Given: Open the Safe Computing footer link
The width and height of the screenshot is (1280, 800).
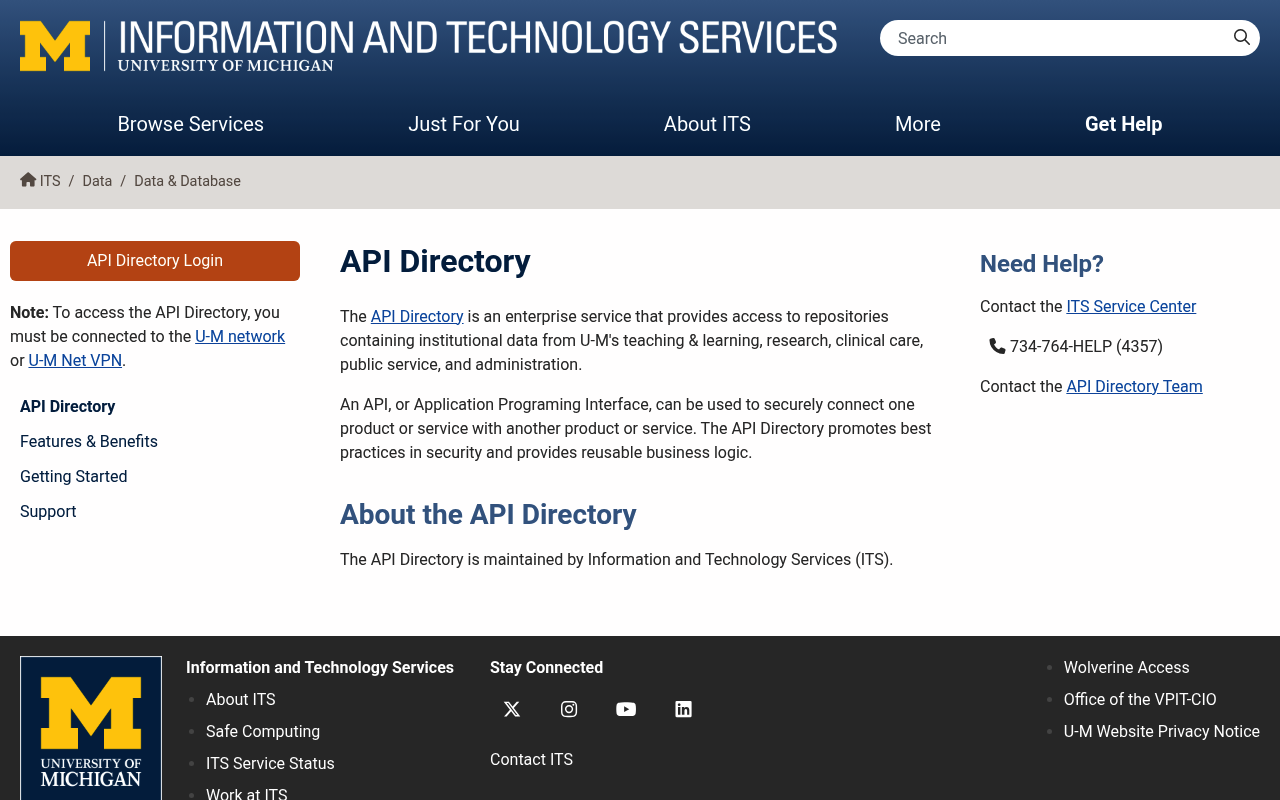Looking at the screenshot, I should click(x=263, y=732).
